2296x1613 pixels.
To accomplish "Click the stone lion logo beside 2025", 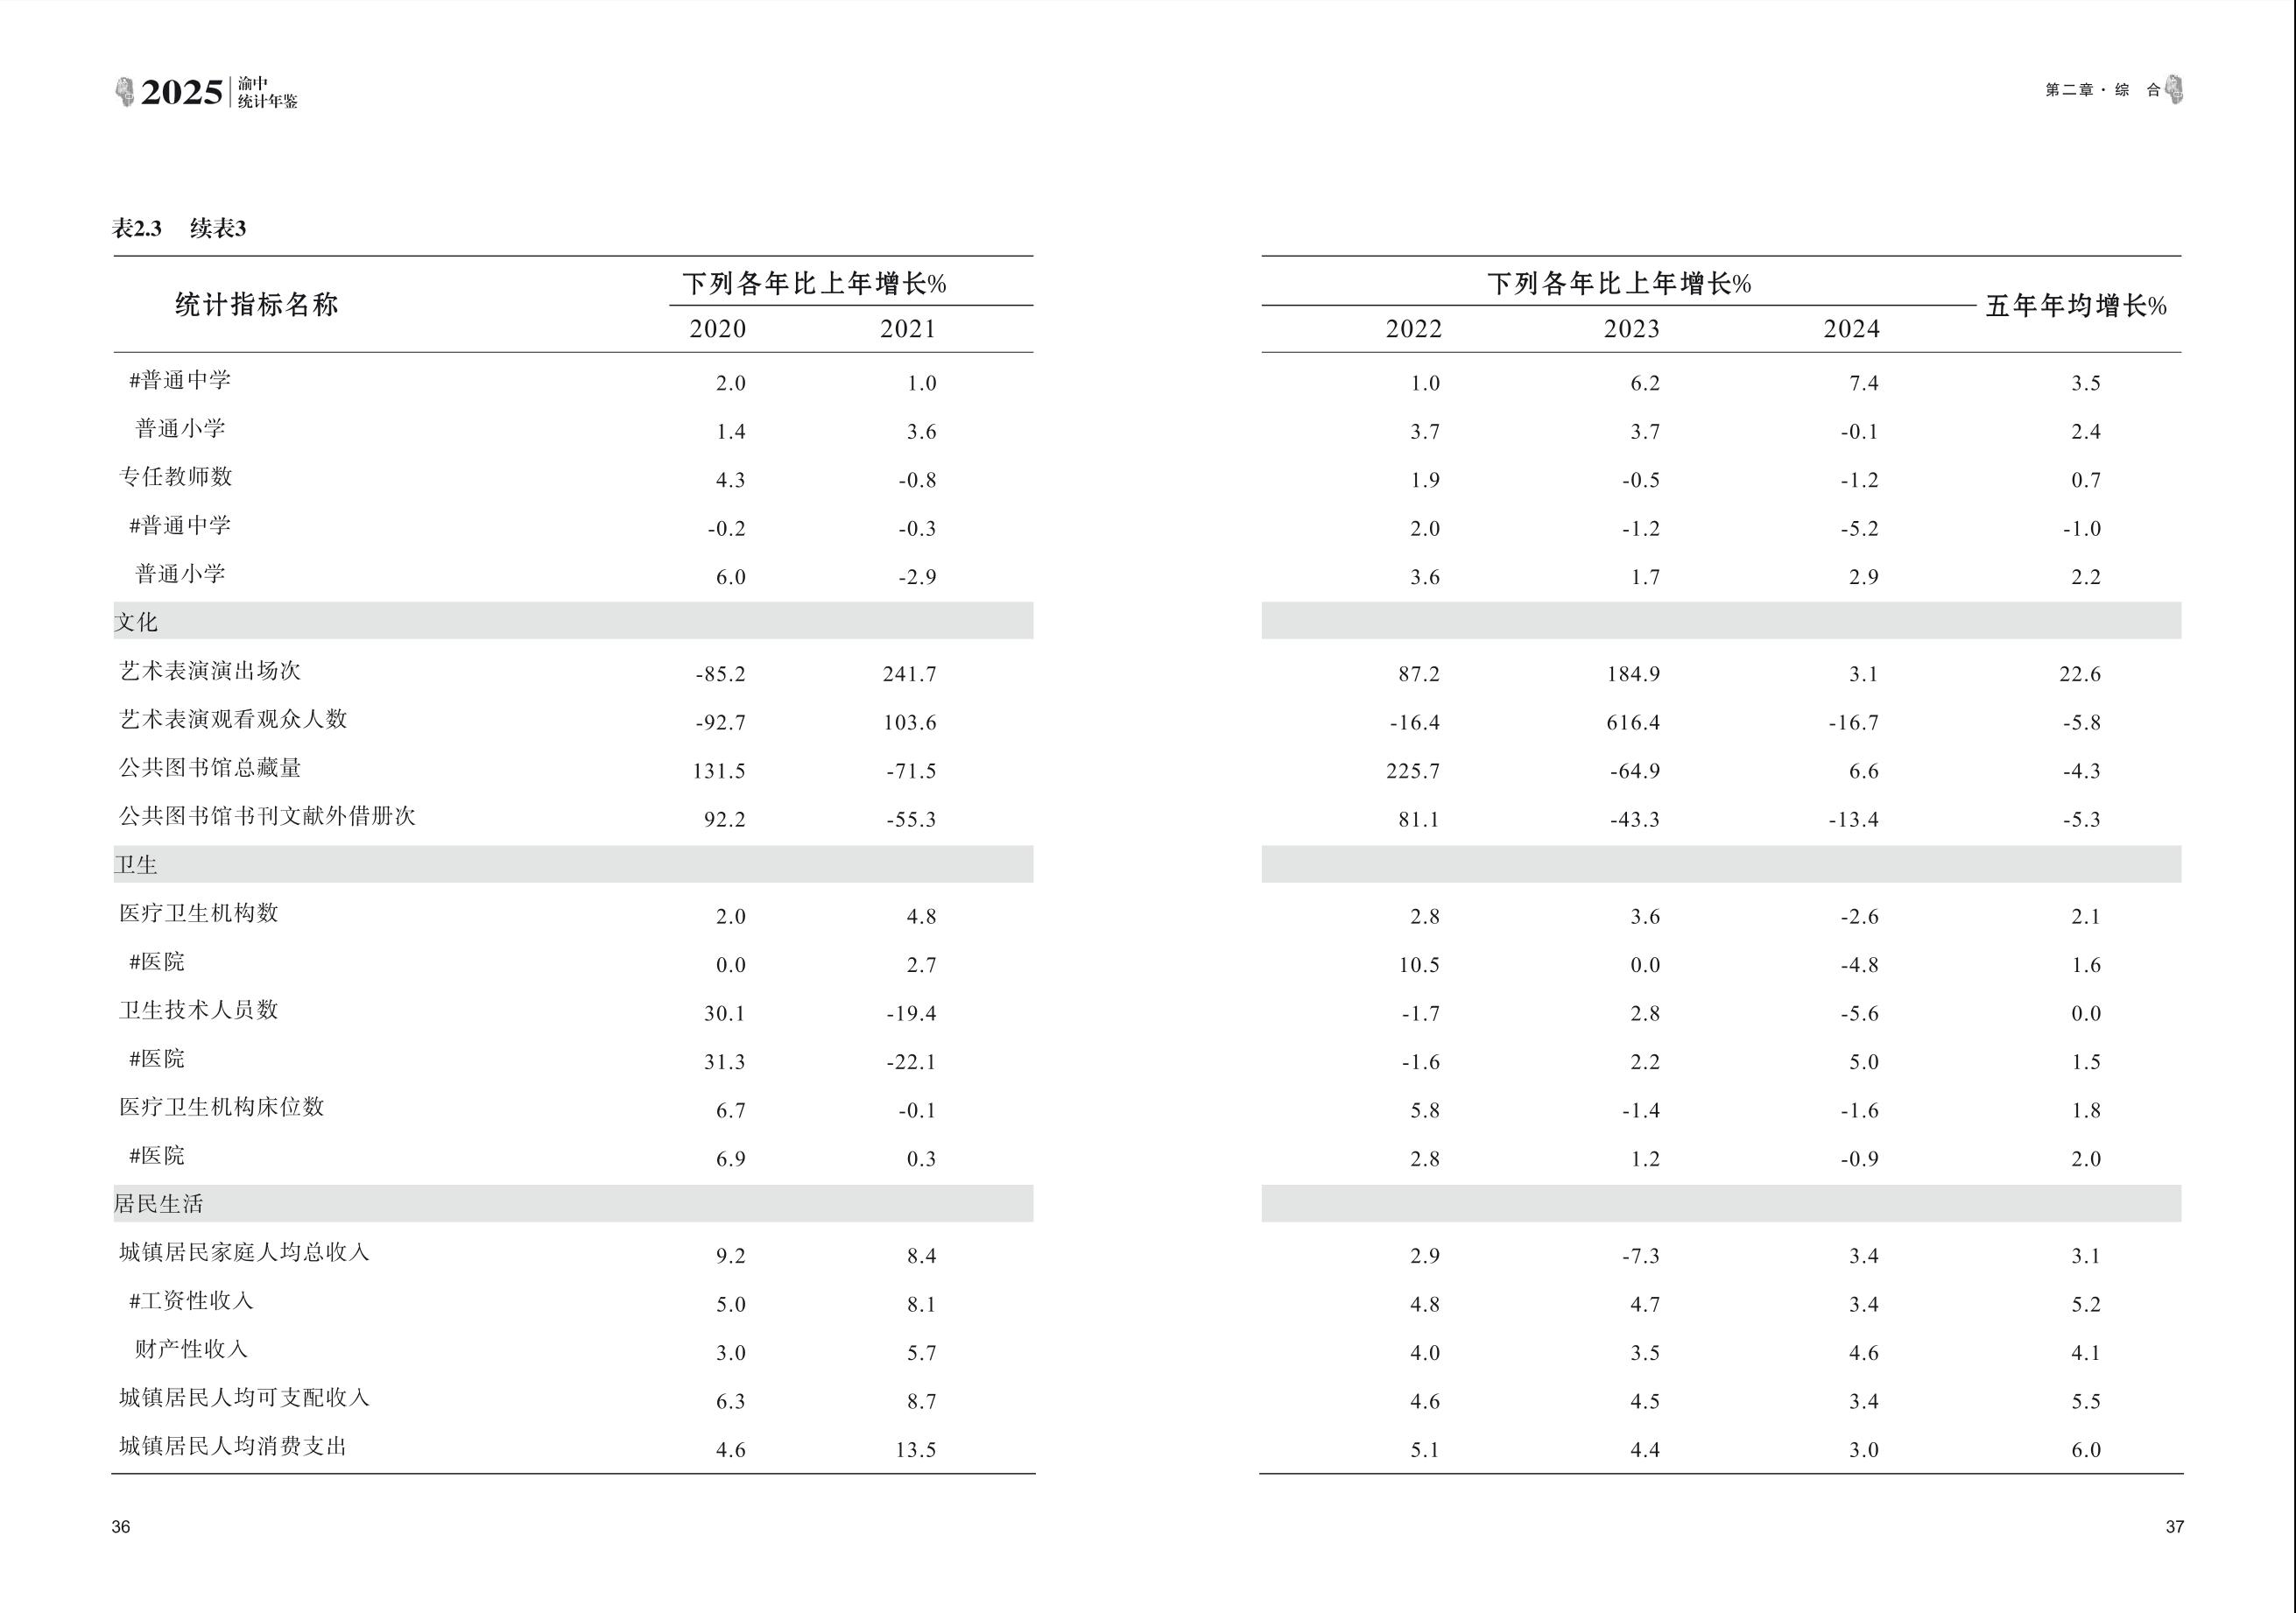I will point(124,92).
